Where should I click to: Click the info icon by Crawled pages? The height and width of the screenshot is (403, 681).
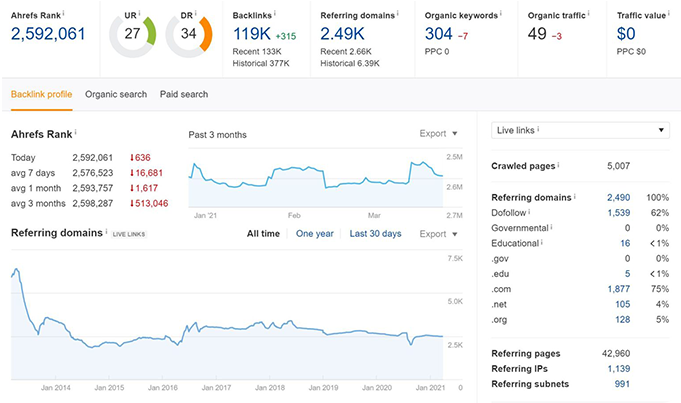[559, 165]
